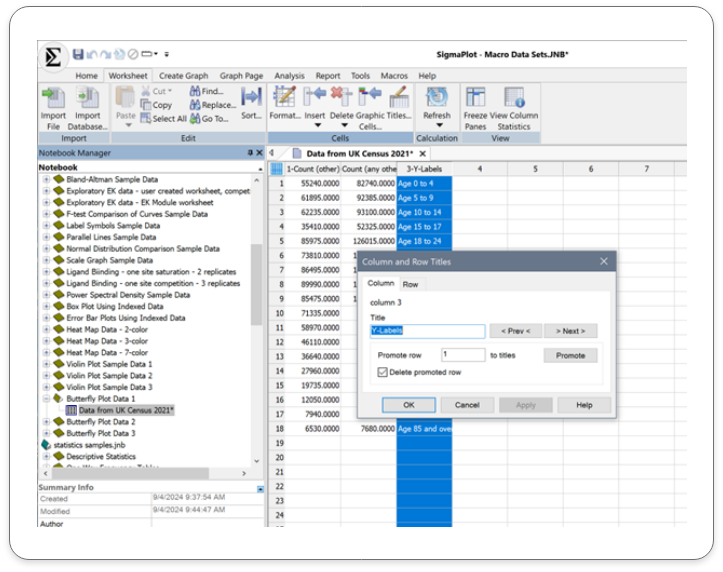The image size is (723, 572).
Task: Open the Format Cells tool
Action: [x=285, y=98]
